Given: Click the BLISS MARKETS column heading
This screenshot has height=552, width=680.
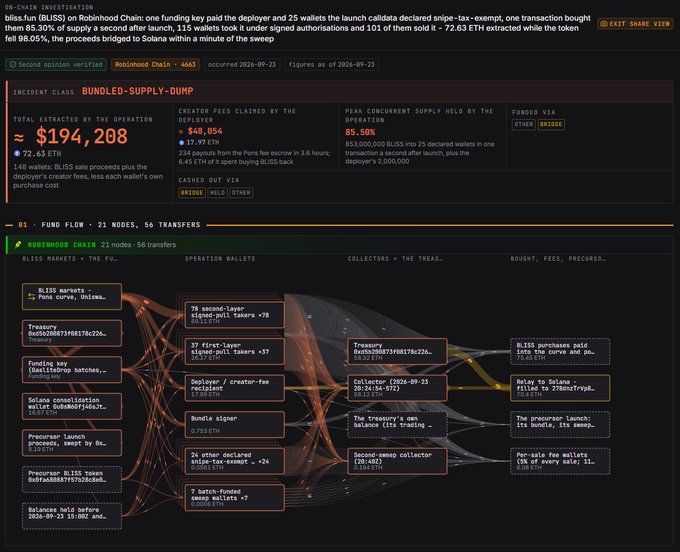Looking at the screenshot, I should [69, 258].
